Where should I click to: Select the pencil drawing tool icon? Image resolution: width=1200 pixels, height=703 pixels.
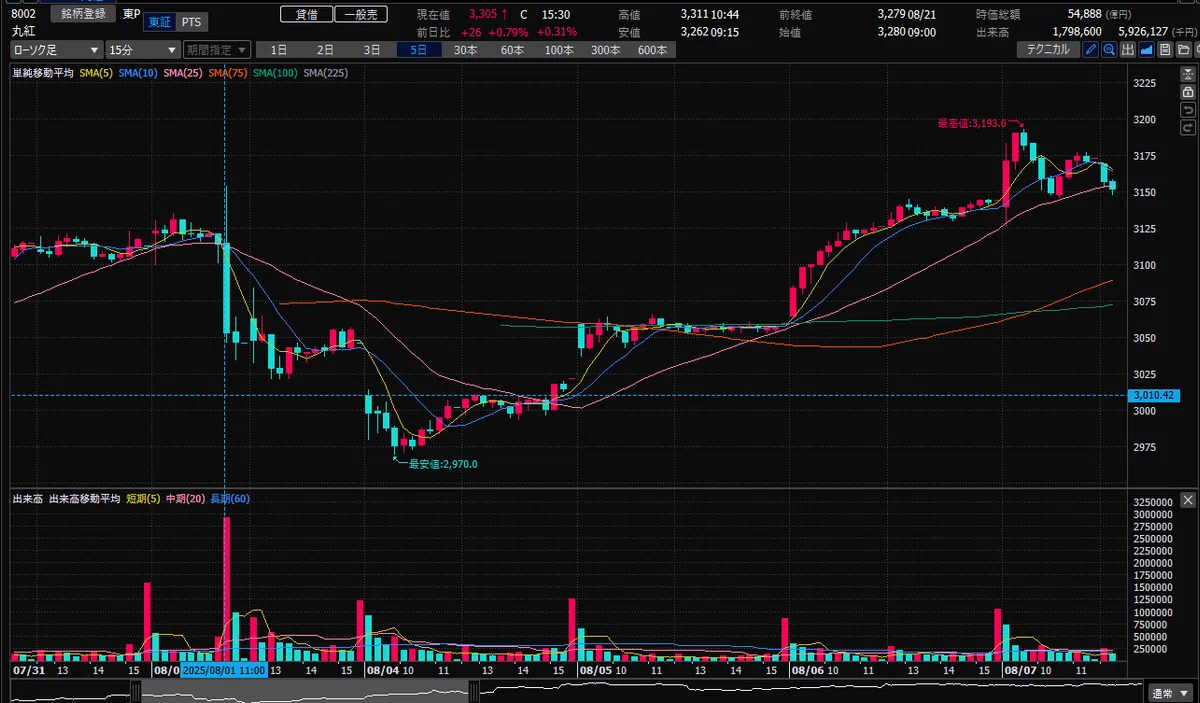click(1091, 50)
